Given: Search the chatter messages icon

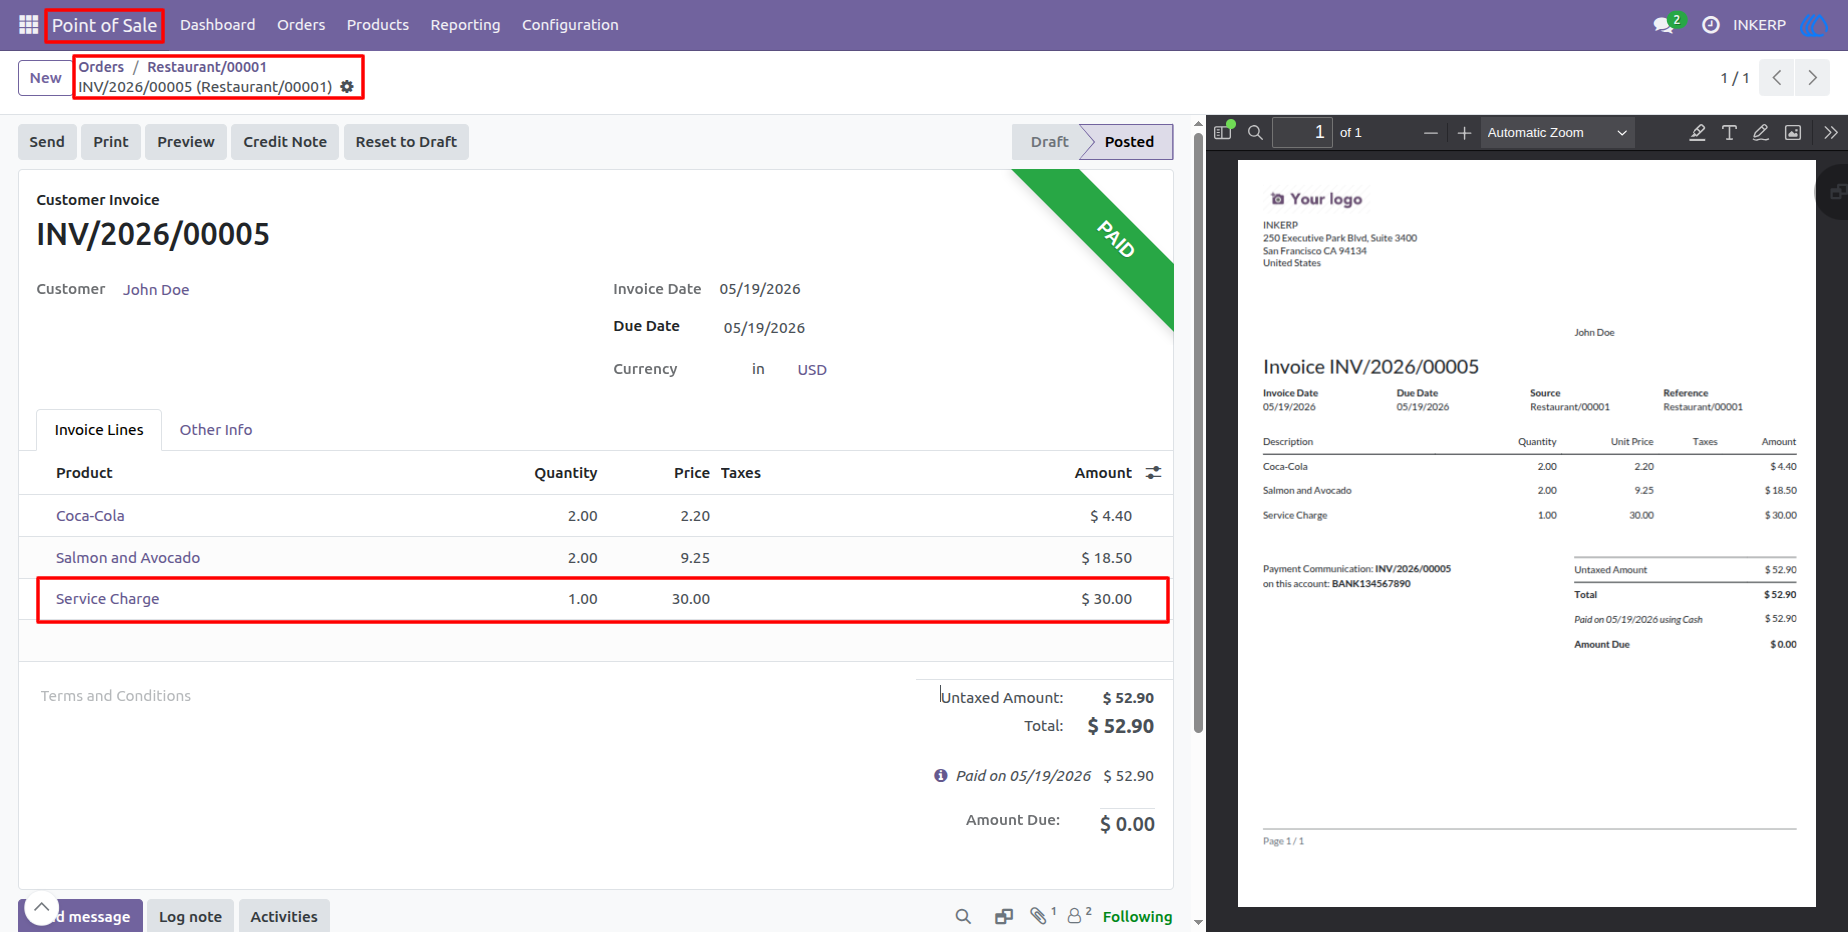Looking at the screenshot, I should 963,916.
